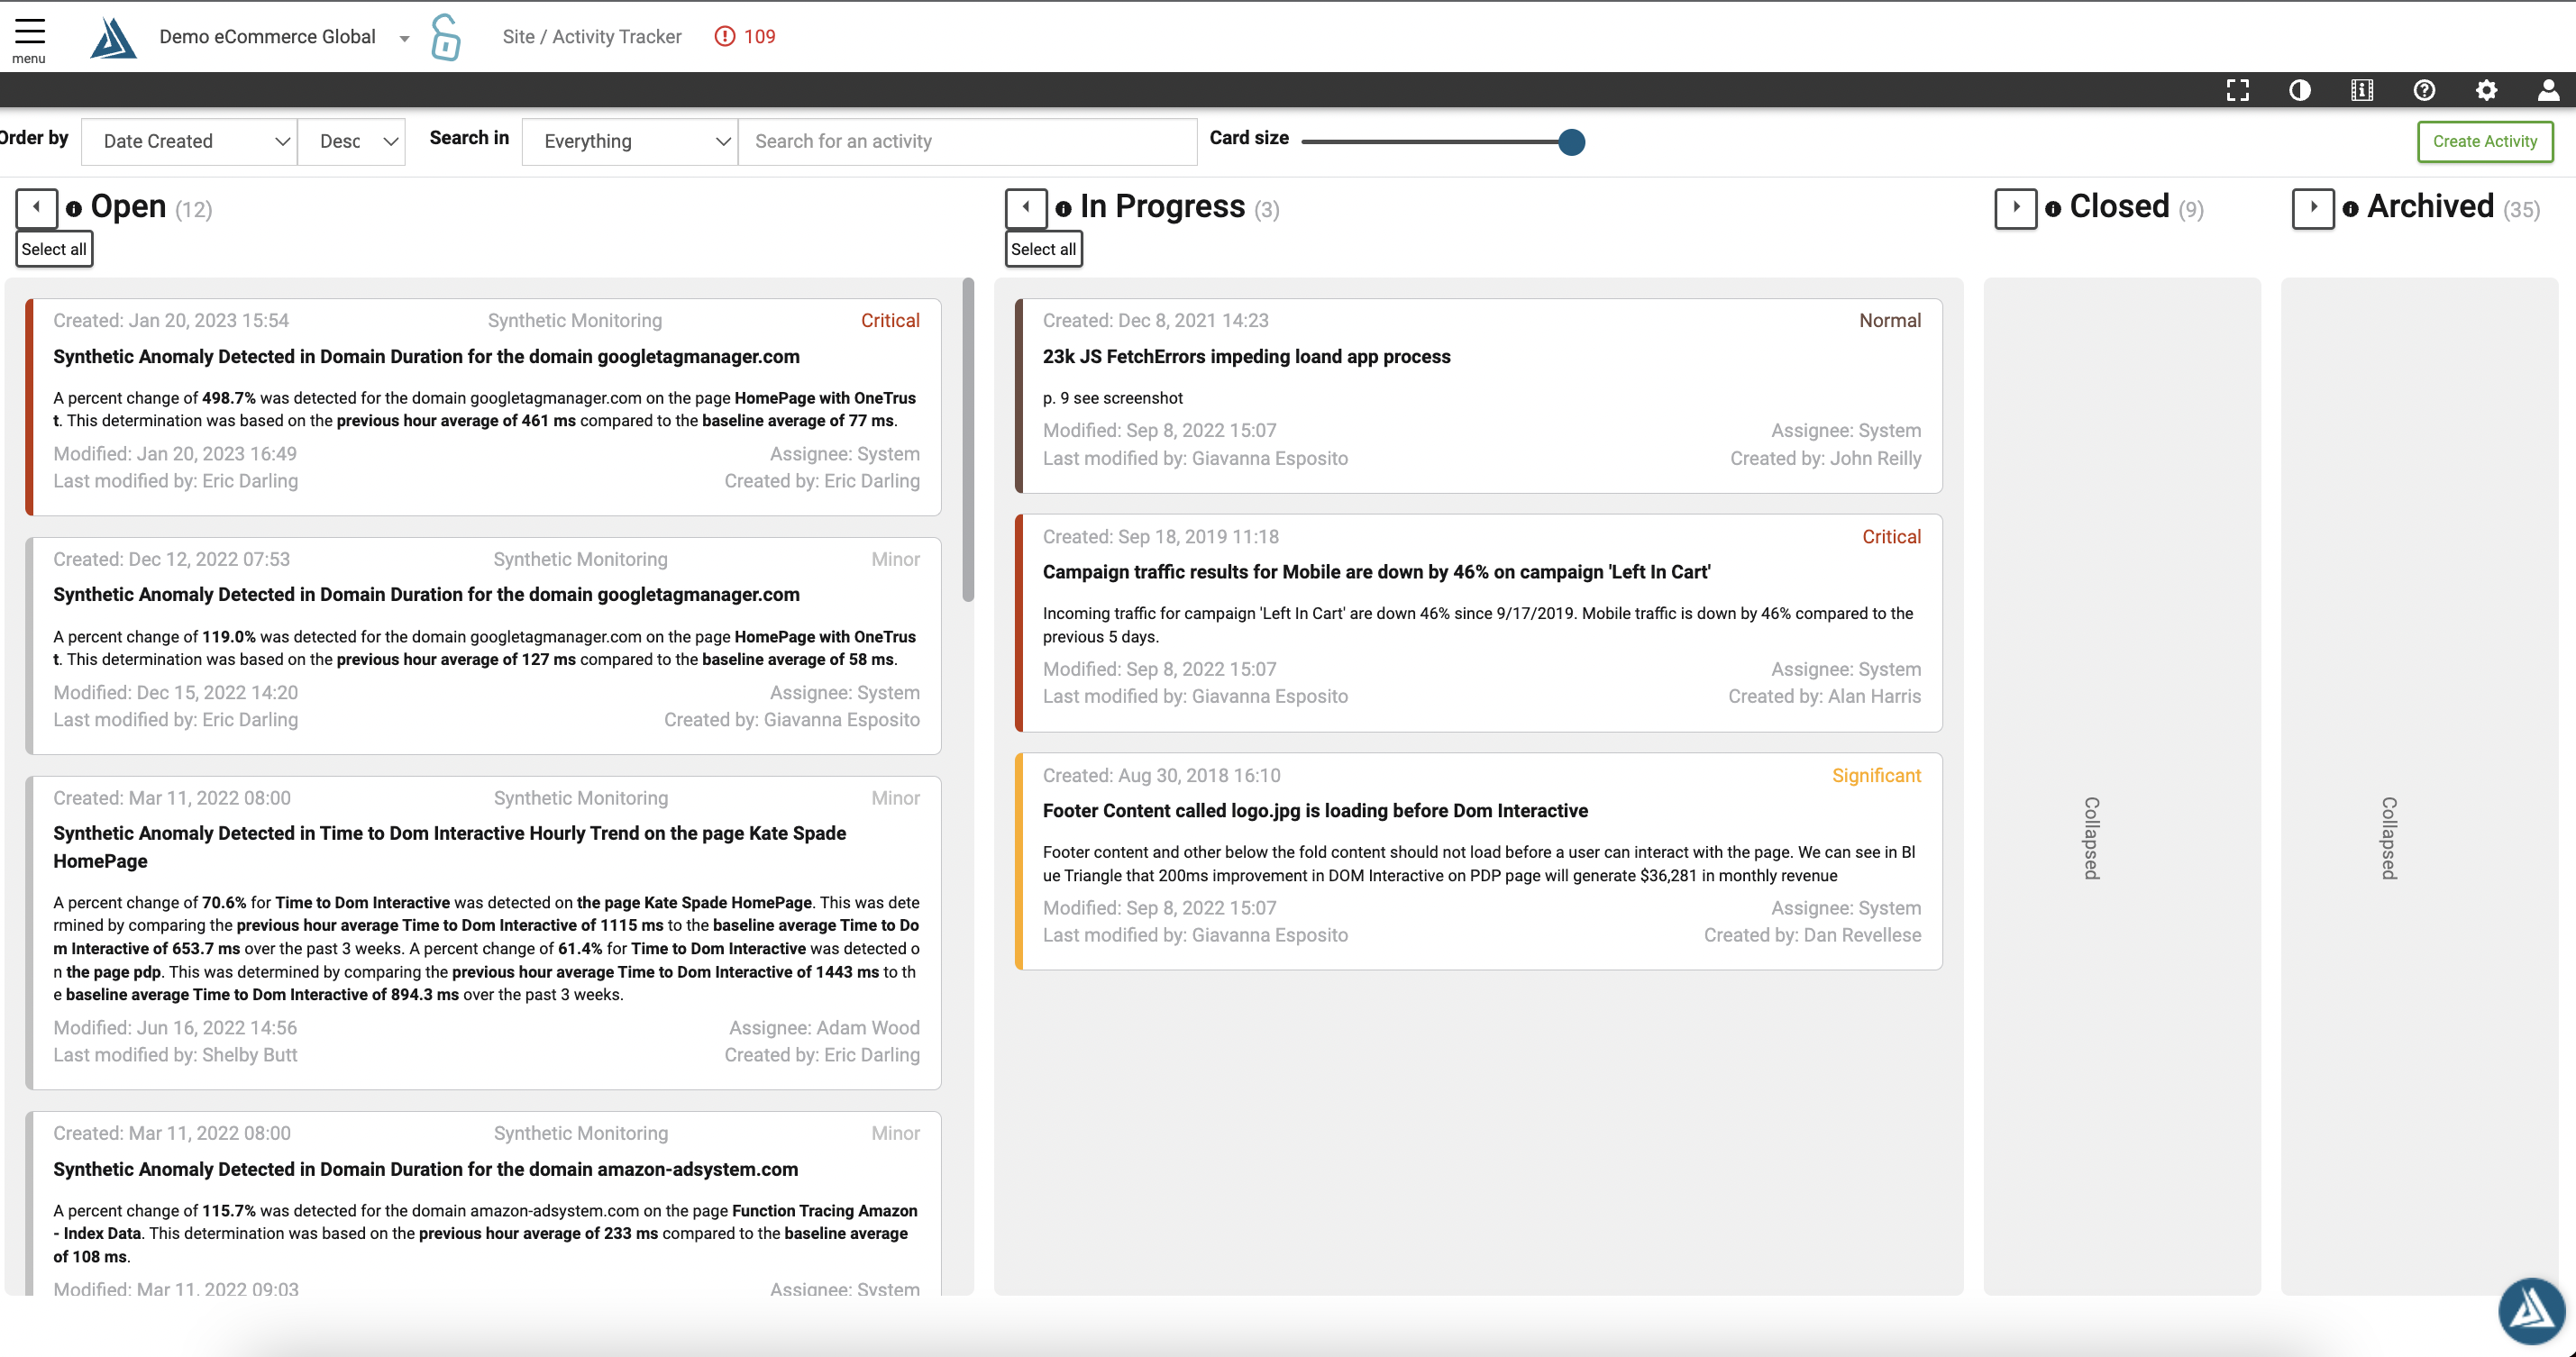Open the Everything search scope dropdown

pos(630,141)
